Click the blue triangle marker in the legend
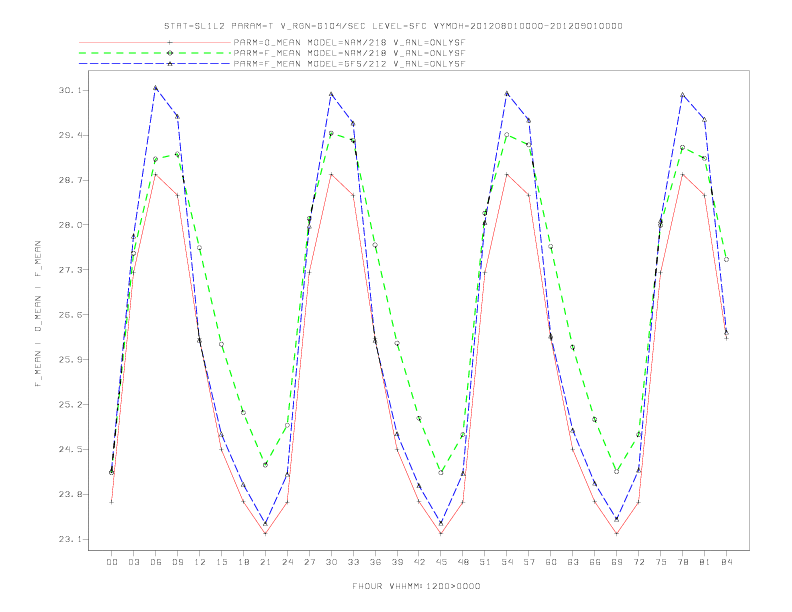This screenshot has height=612, width=792. point(170,64)
